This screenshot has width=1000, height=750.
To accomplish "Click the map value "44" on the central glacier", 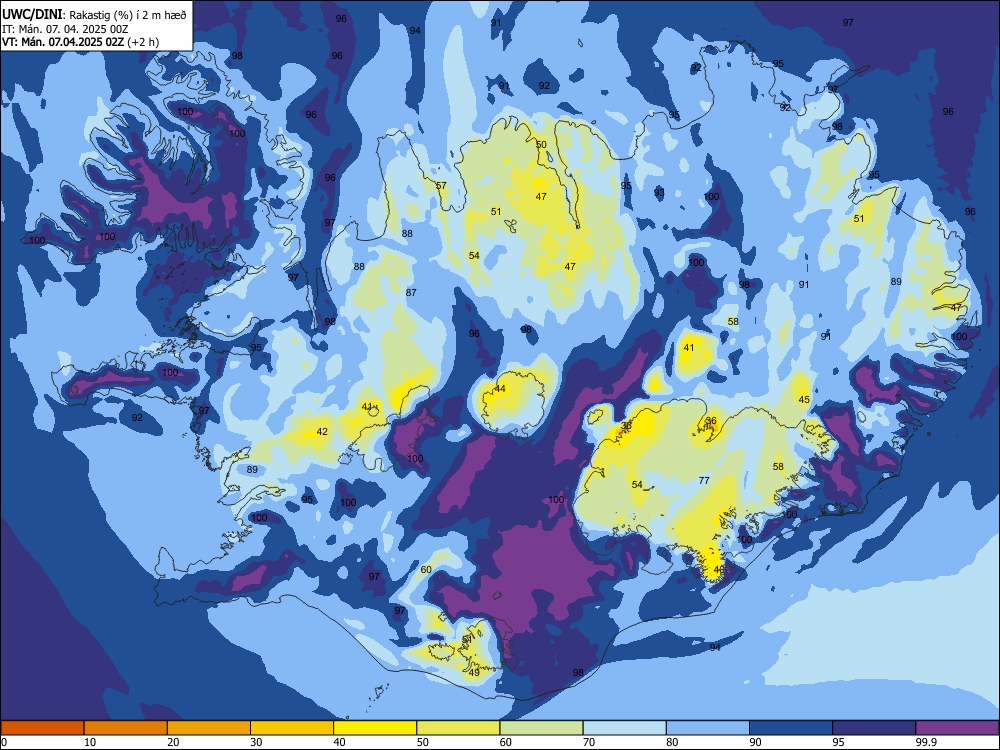I will point(500,388).
